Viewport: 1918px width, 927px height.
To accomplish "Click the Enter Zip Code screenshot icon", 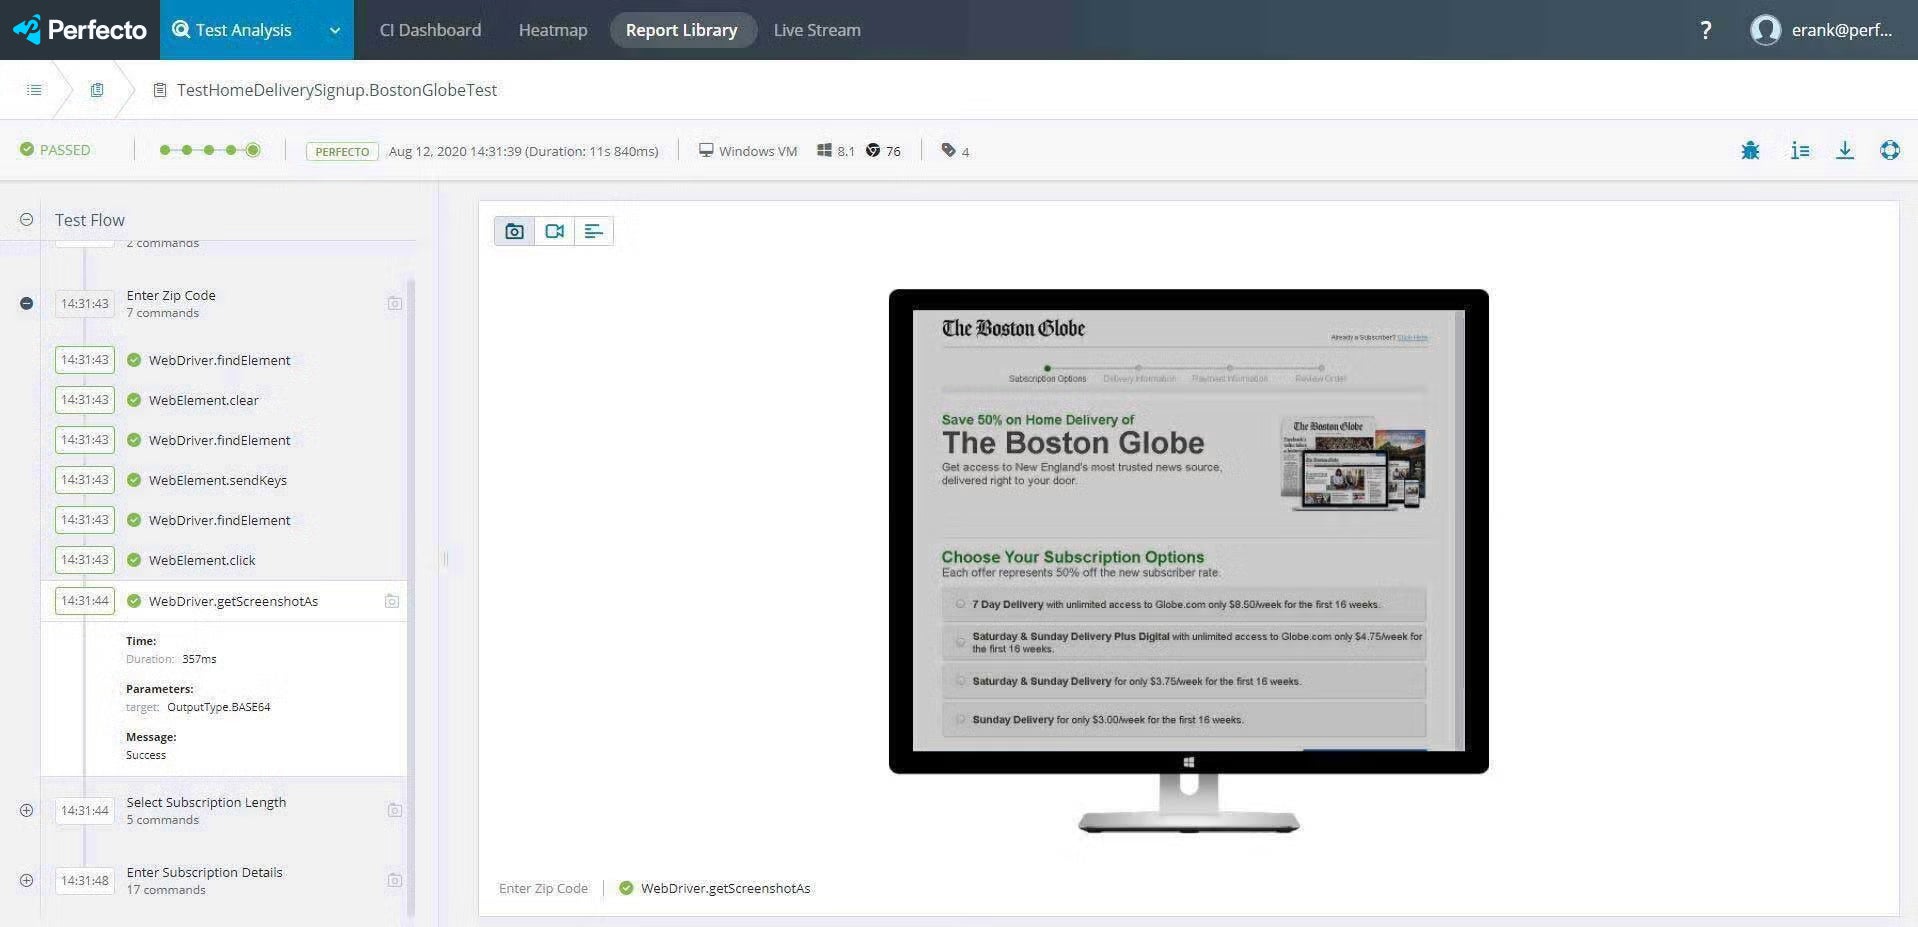I will pyautogui.click(x=395, y=303).
